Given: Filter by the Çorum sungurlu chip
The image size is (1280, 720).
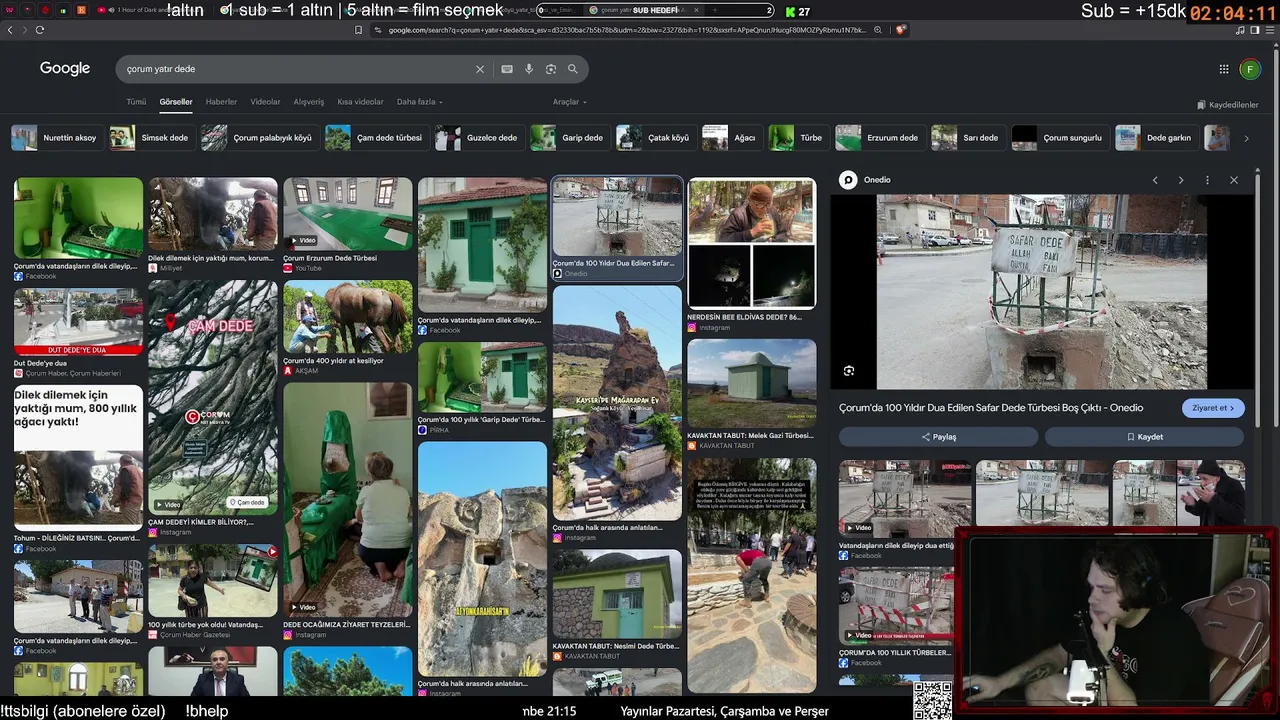Looking at the screenshot, I should tap(1059, 138).
